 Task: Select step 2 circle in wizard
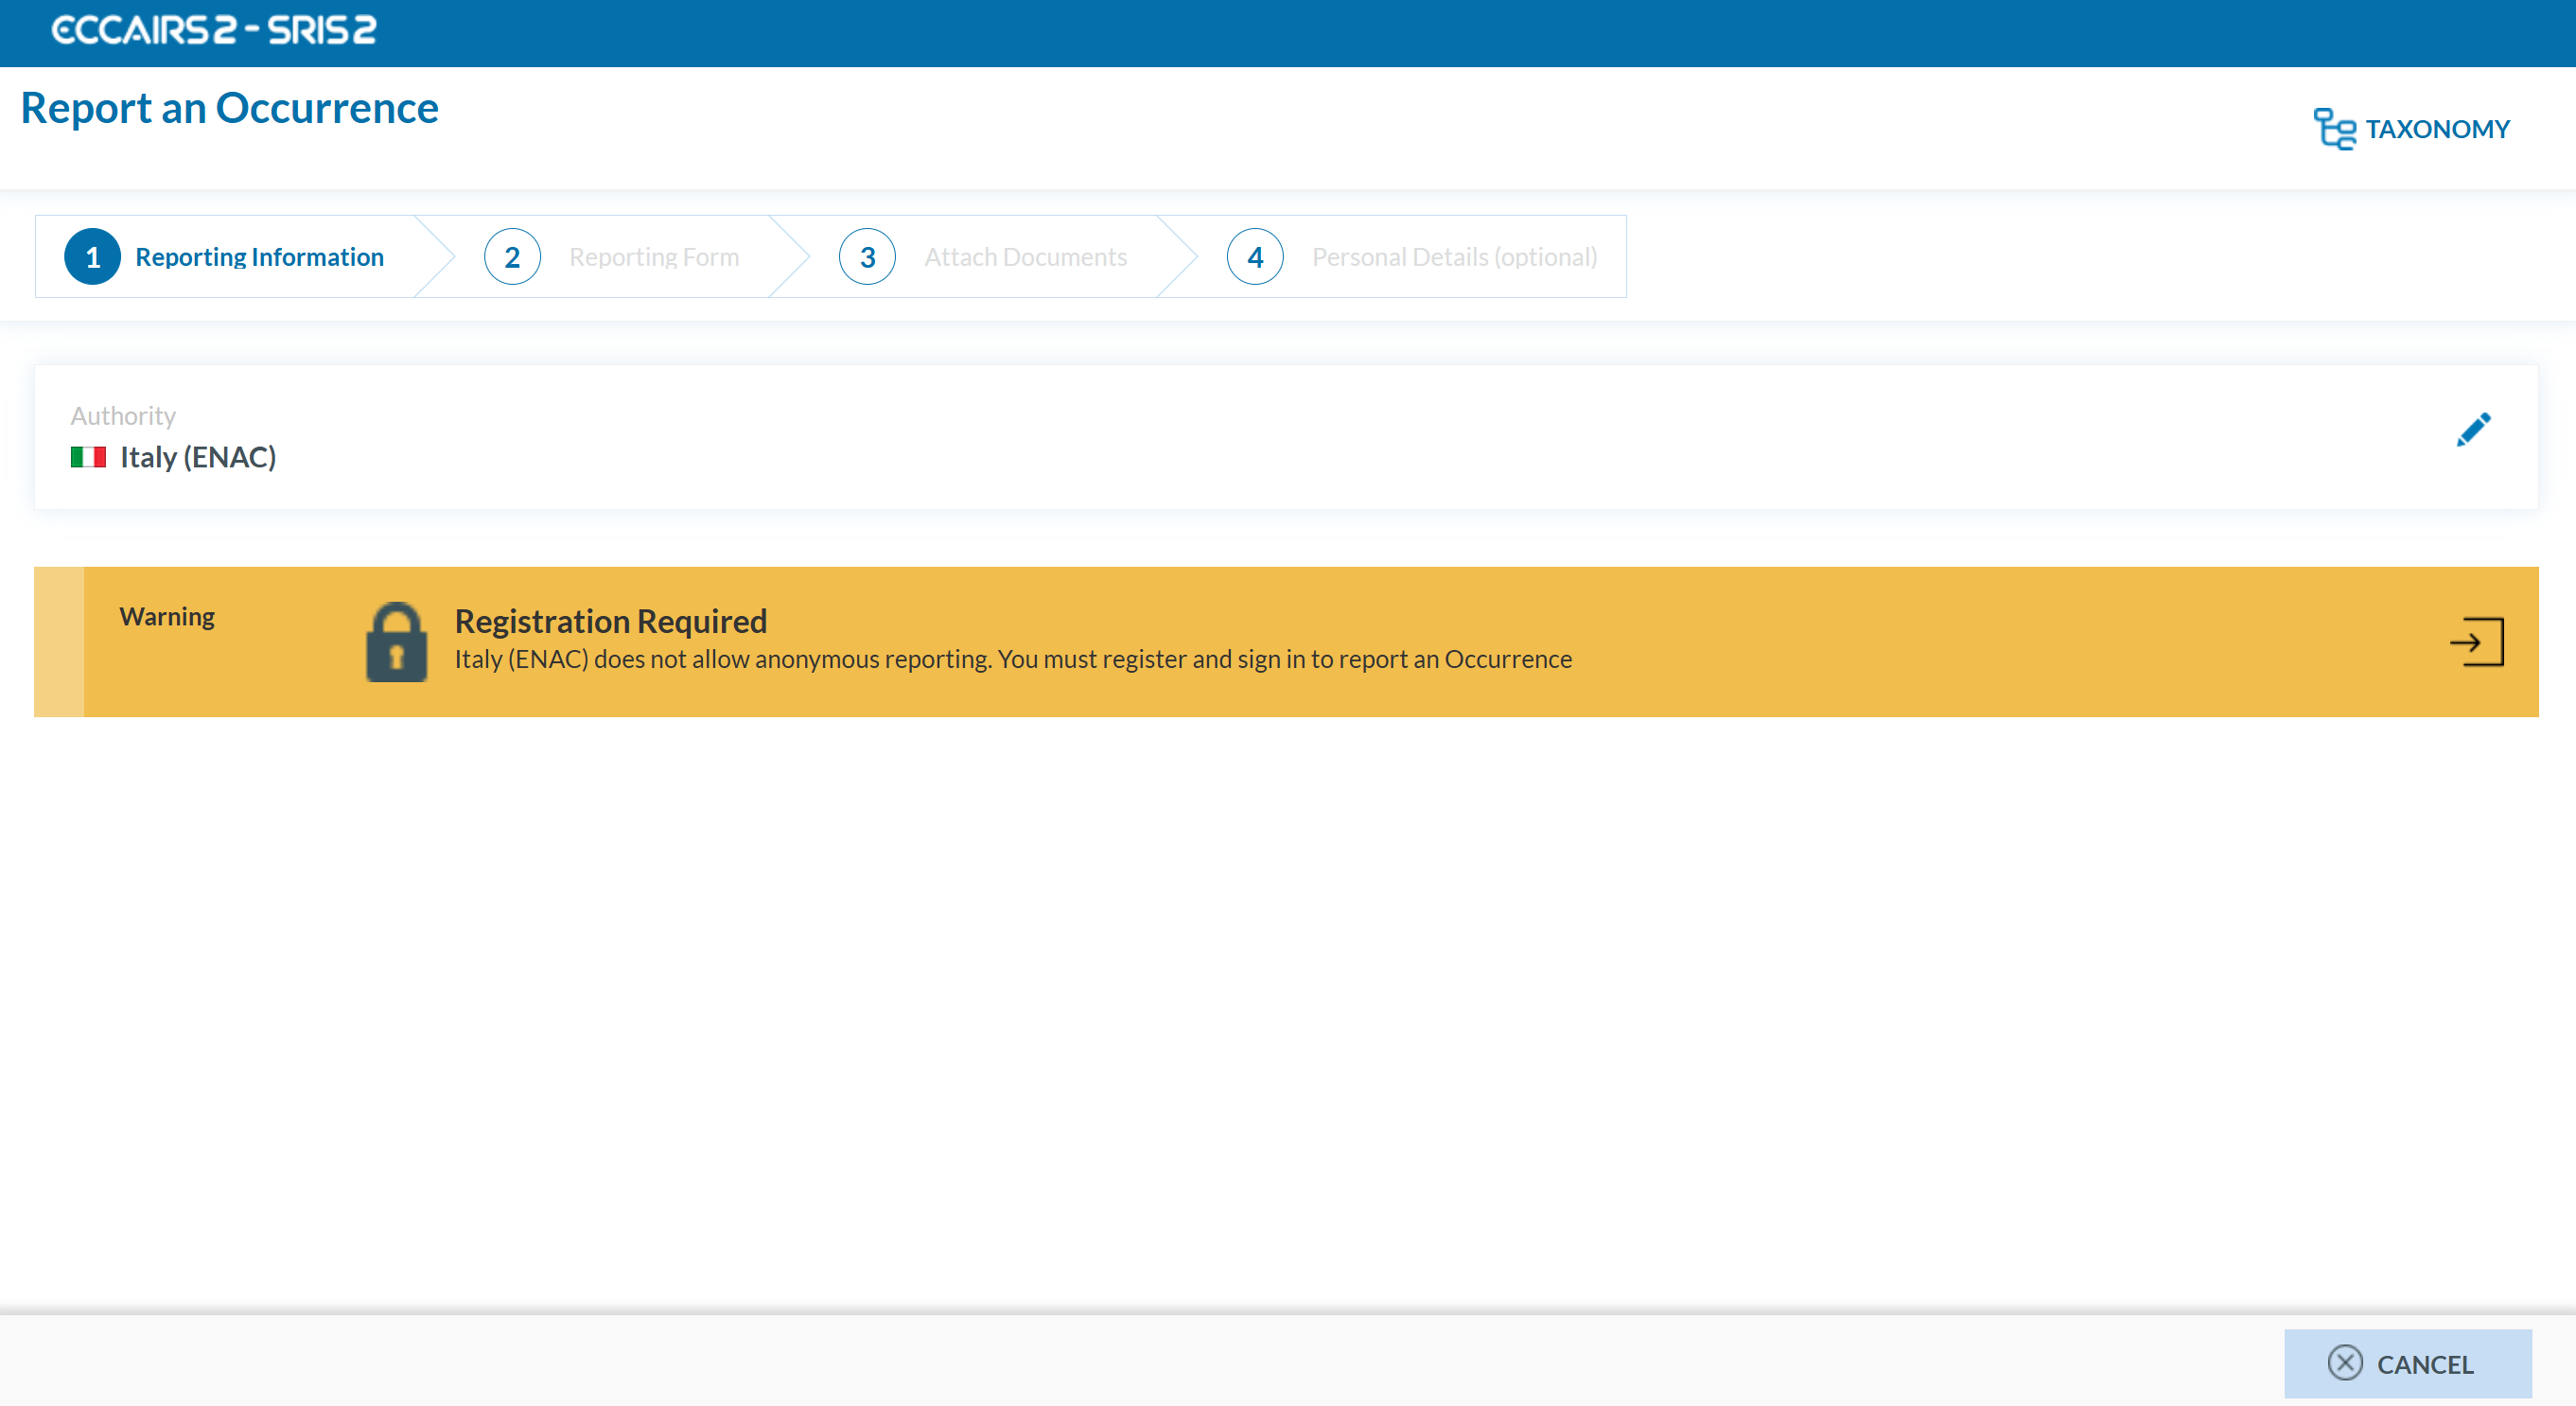point(512,257)
